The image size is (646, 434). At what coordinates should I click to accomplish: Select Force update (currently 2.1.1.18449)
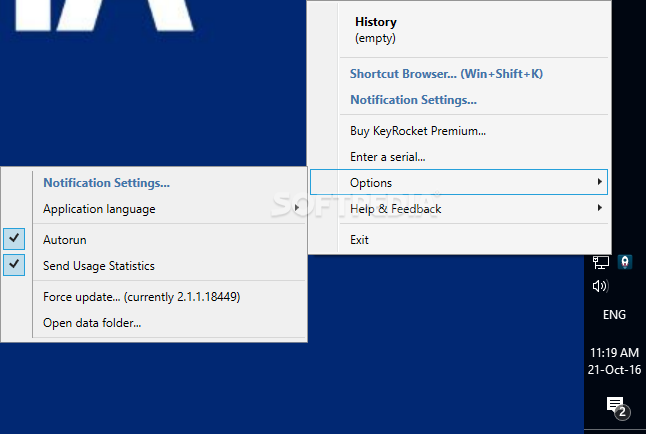[x=142, y=297]
